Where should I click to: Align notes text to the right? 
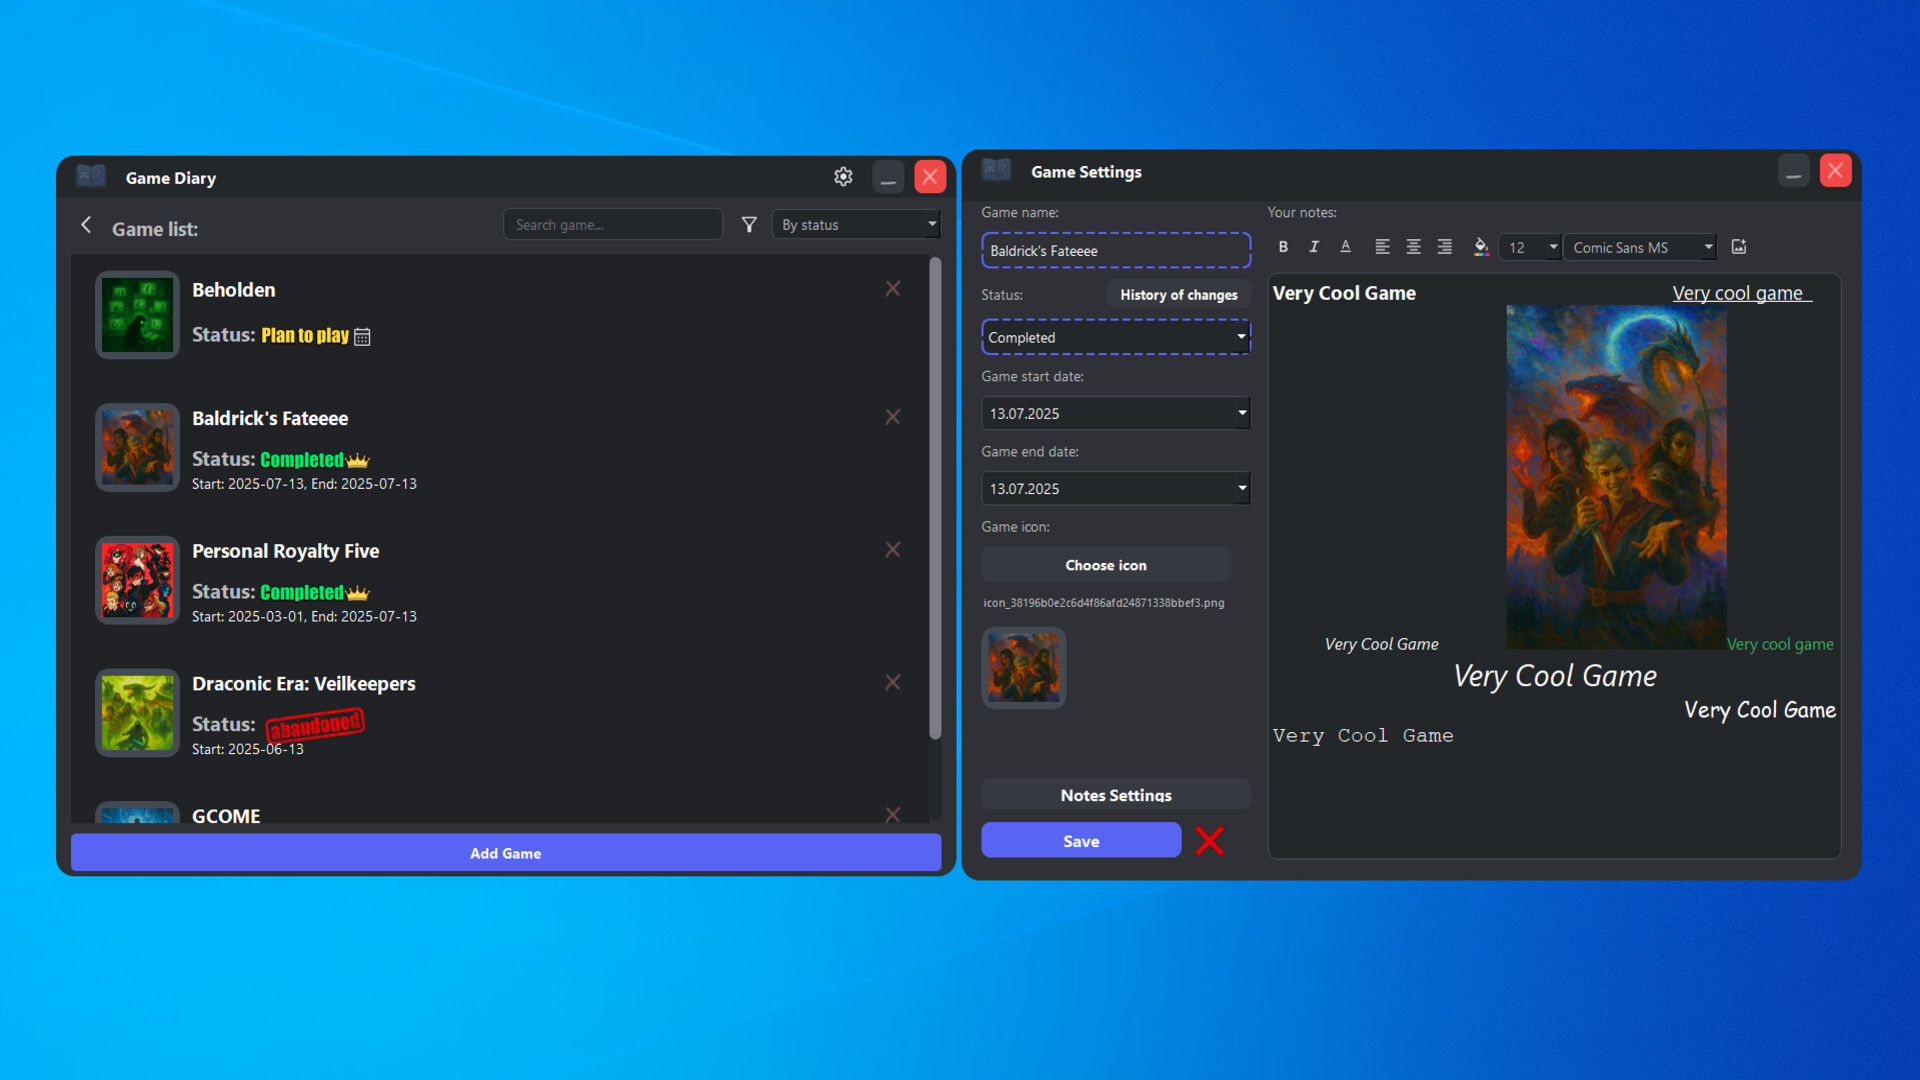pos(1444,247)
